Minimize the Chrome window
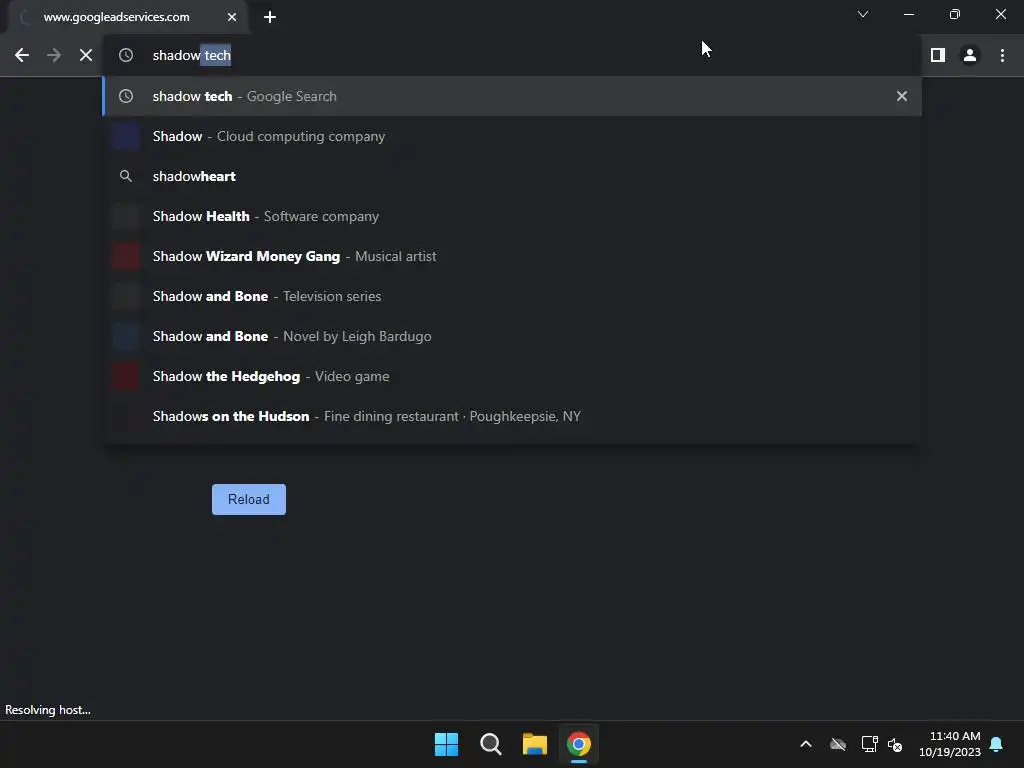1024x768 pixels. (x=908, y=14)
